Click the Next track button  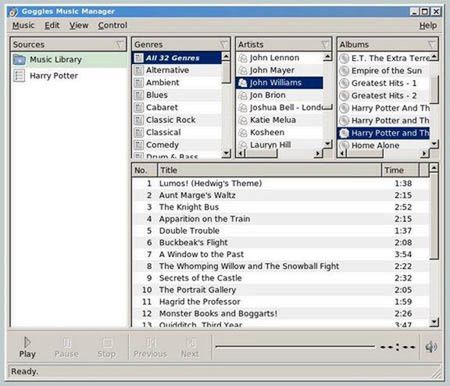(x=190, y=347)
